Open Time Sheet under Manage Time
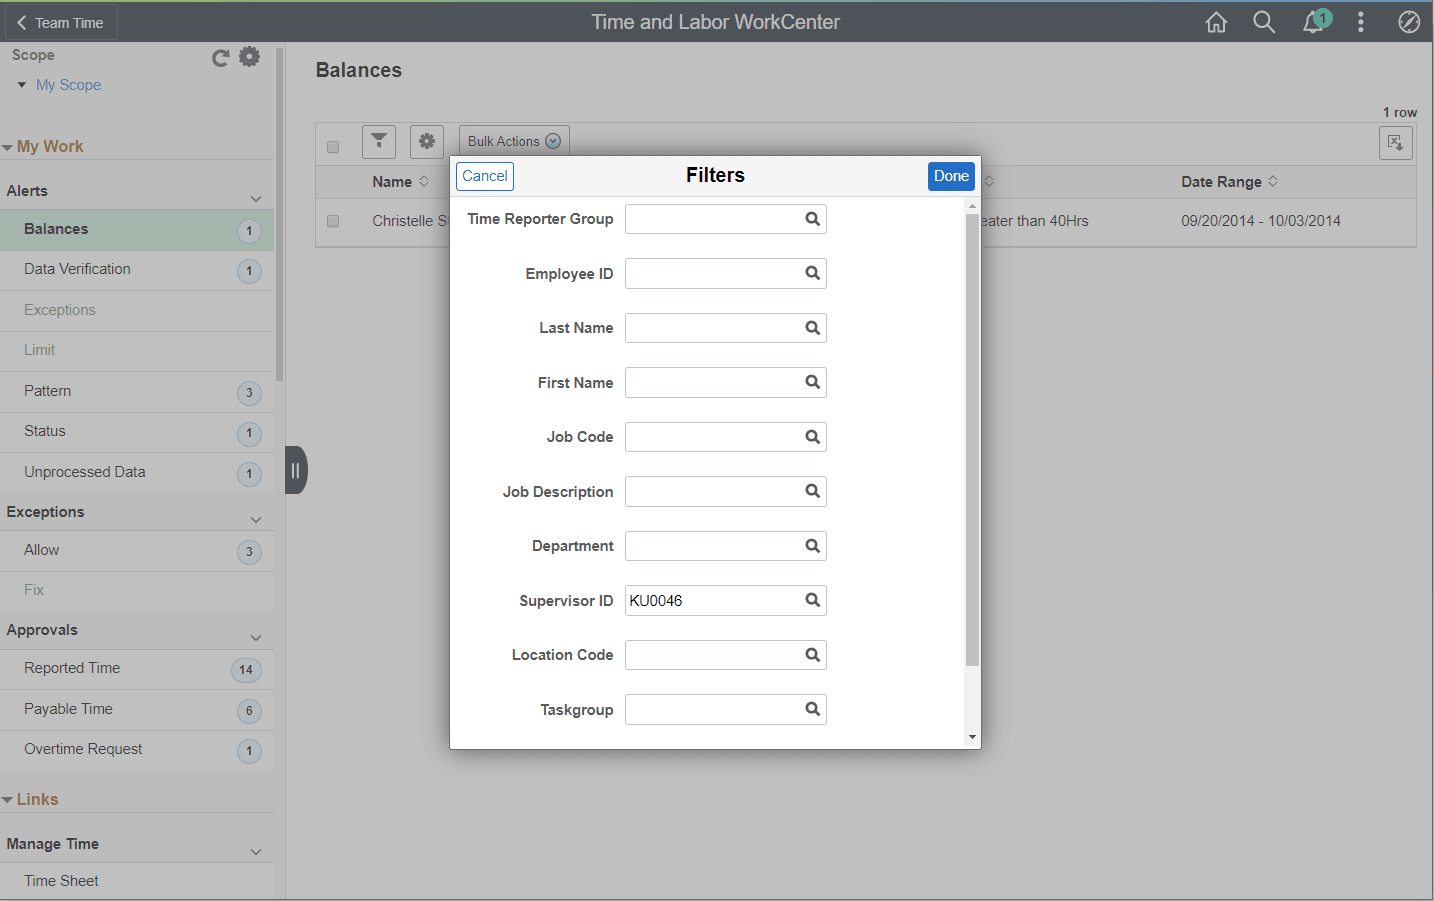 tap(62, 880)
